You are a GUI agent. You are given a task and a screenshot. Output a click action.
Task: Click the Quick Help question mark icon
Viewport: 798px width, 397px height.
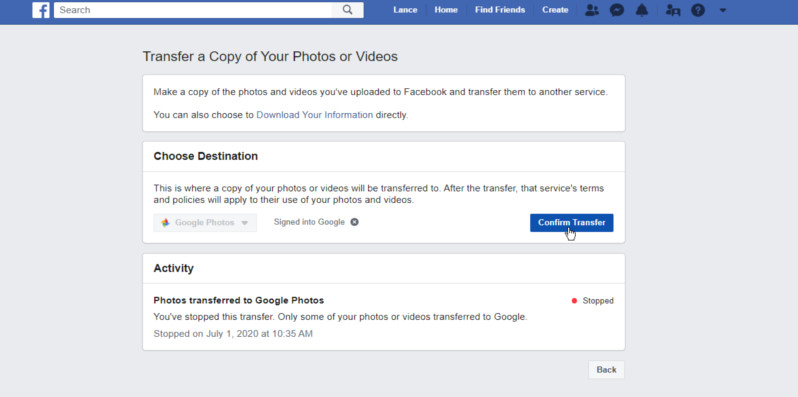[698, 10]
